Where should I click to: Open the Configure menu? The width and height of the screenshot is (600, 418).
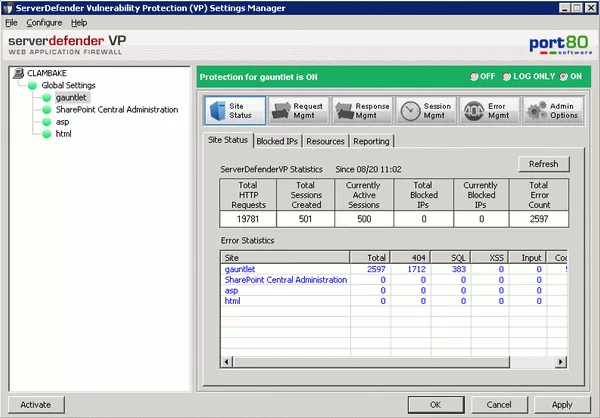pyautogui.click(x=44, y=22)
